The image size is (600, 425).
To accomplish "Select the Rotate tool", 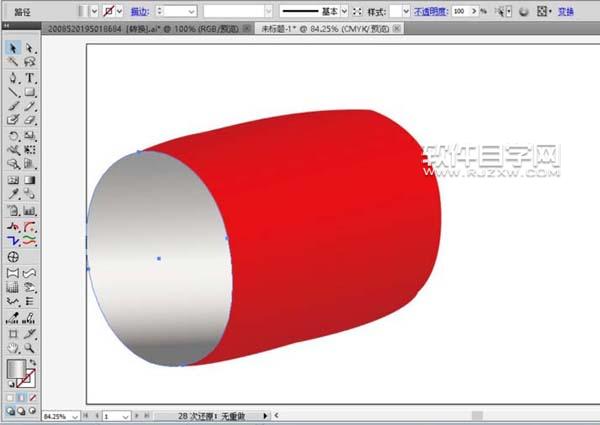I will pos(13,136).
